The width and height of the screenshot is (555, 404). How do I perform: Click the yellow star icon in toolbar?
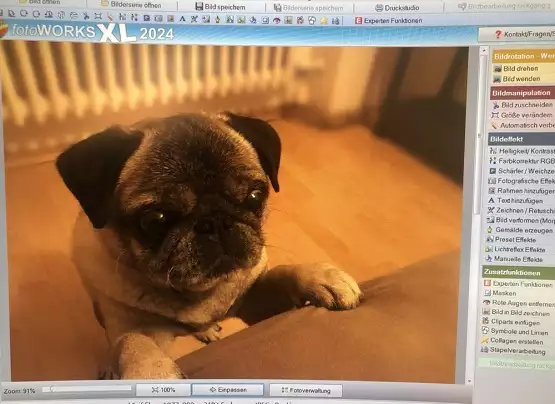tap(324, 21)
